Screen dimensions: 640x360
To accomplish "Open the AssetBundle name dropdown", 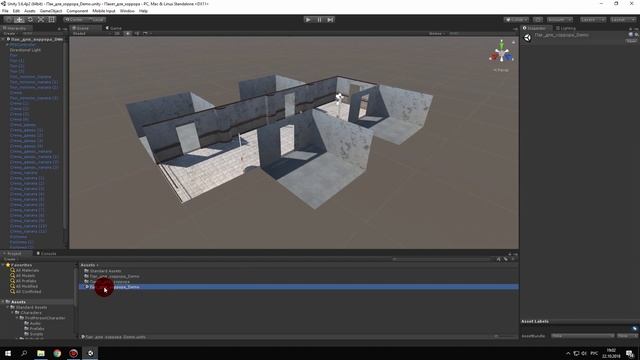I will (582, 336).
